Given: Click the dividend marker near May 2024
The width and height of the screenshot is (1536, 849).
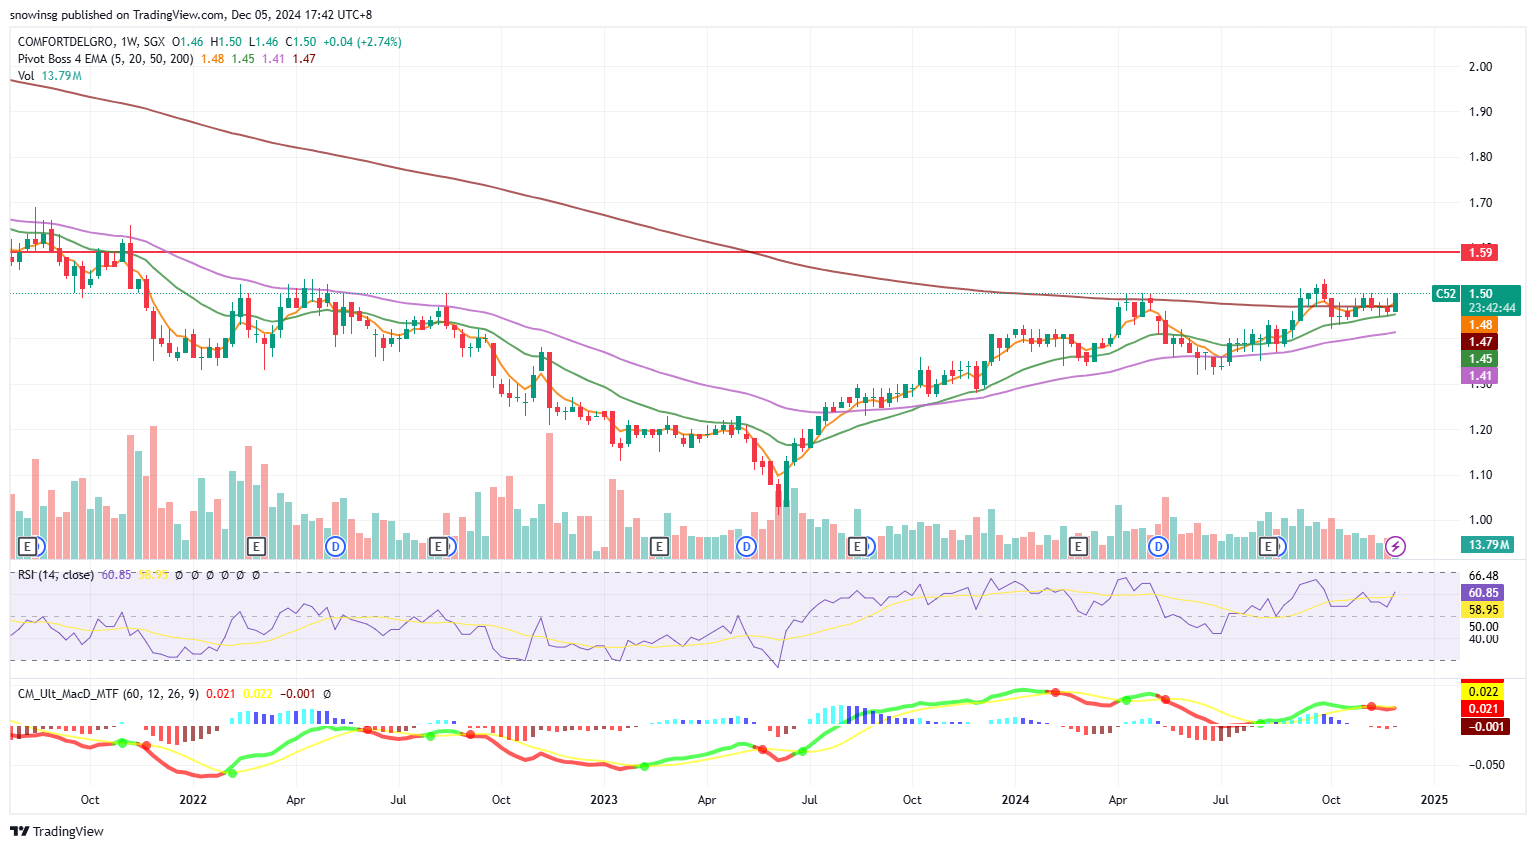Looking at the screenshot, I should 1159,546.
